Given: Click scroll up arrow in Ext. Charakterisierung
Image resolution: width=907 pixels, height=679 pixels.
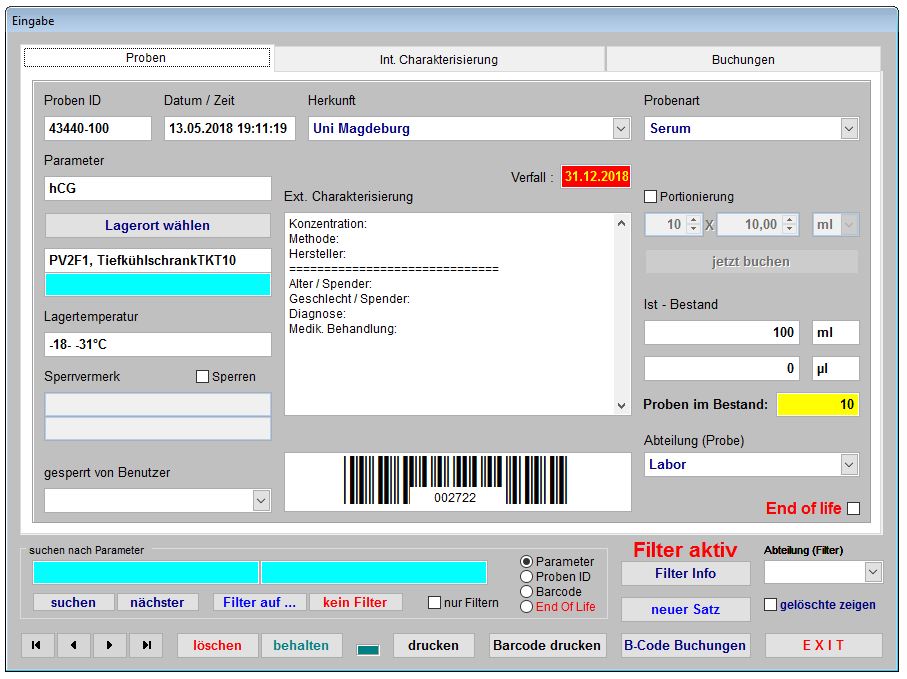Looking at the screenshot, I should point(621,223).
